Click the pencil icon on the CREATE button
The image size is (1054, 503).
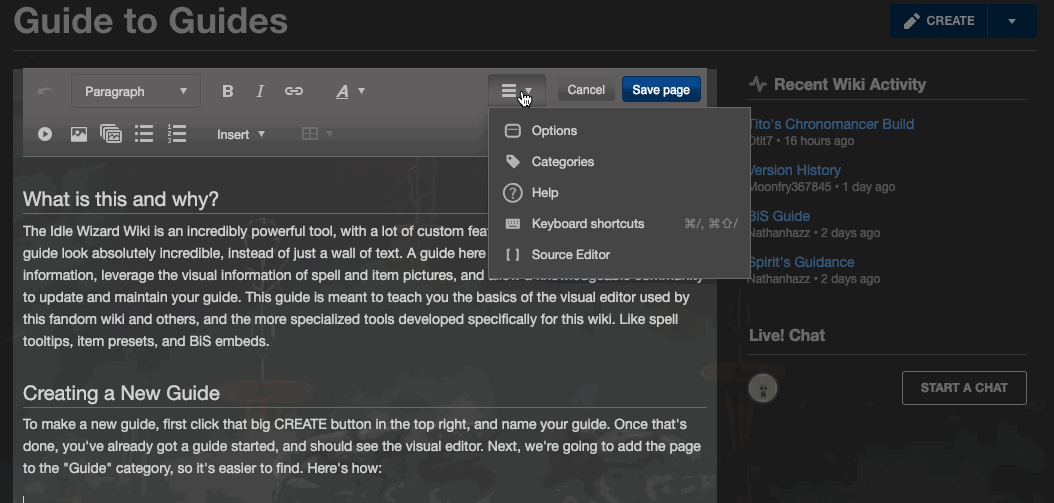(x=911, y=21)
